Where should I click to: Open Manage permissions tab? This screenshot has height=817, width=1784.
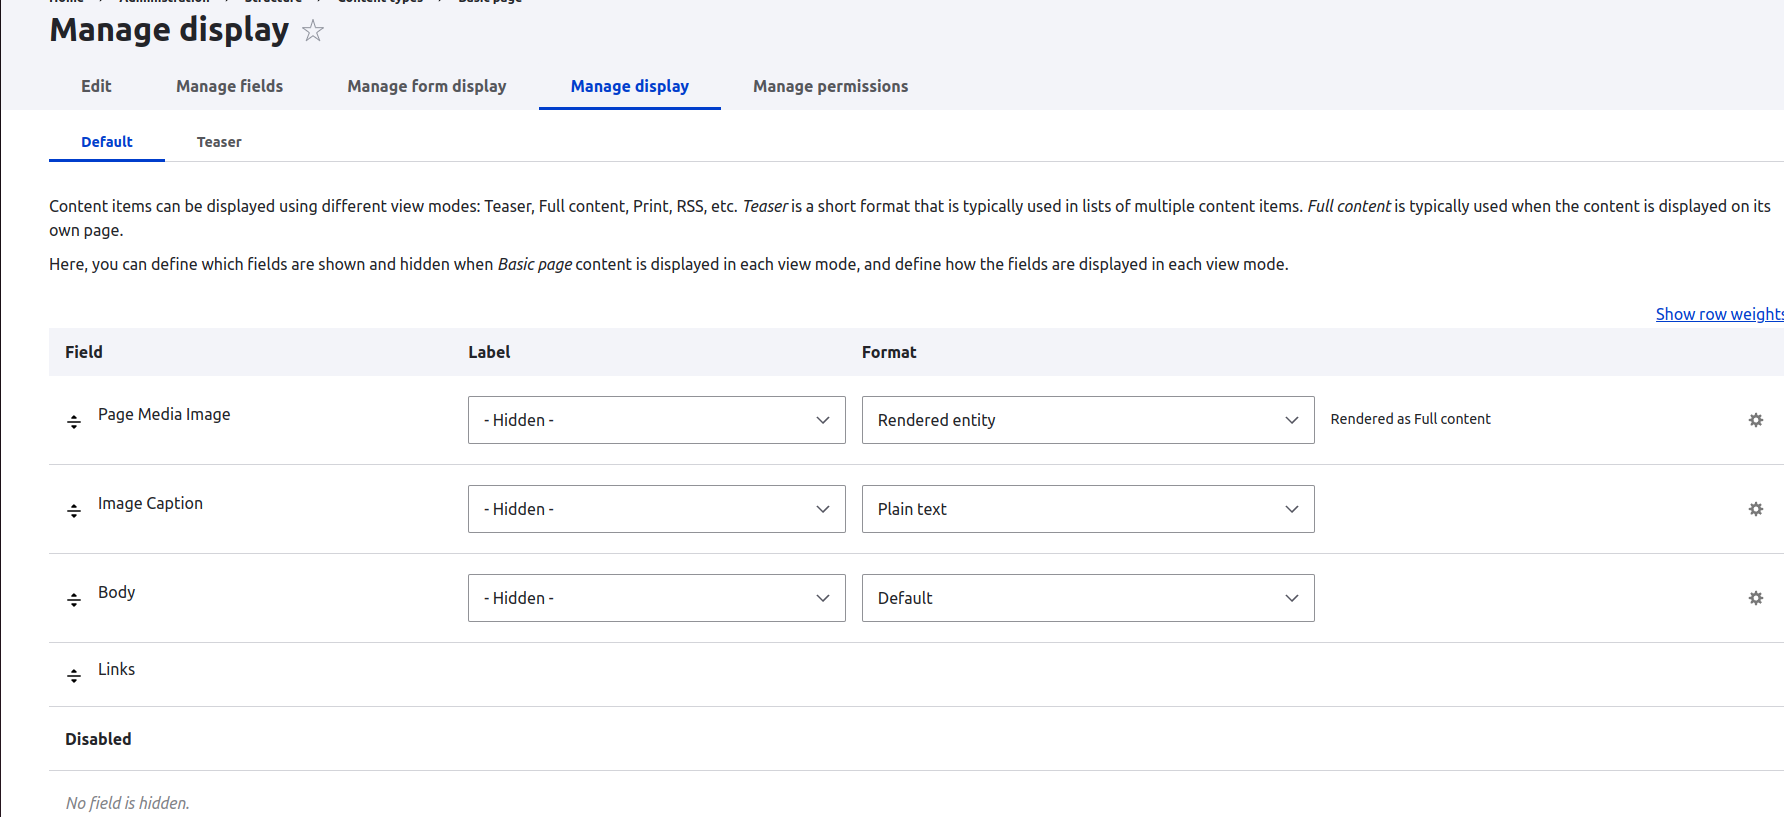point(831,86)
